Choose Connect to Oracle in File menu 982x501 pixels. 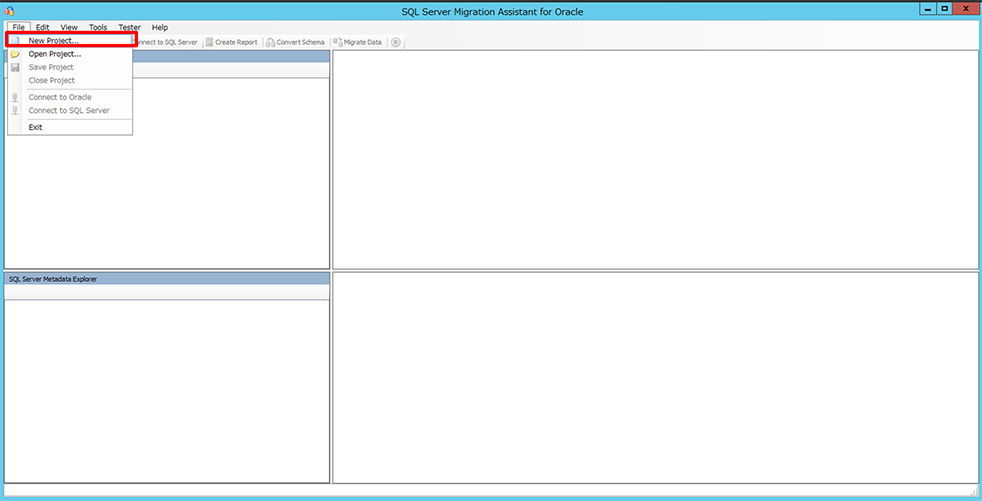[70, 97]
